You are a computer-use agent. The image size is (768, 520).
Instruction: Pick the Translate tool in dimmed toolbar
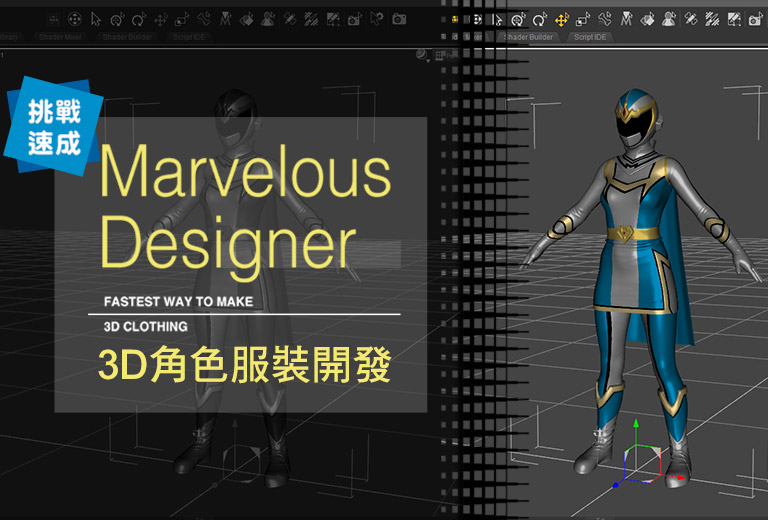pyautogui.click(x=160, y=20)
